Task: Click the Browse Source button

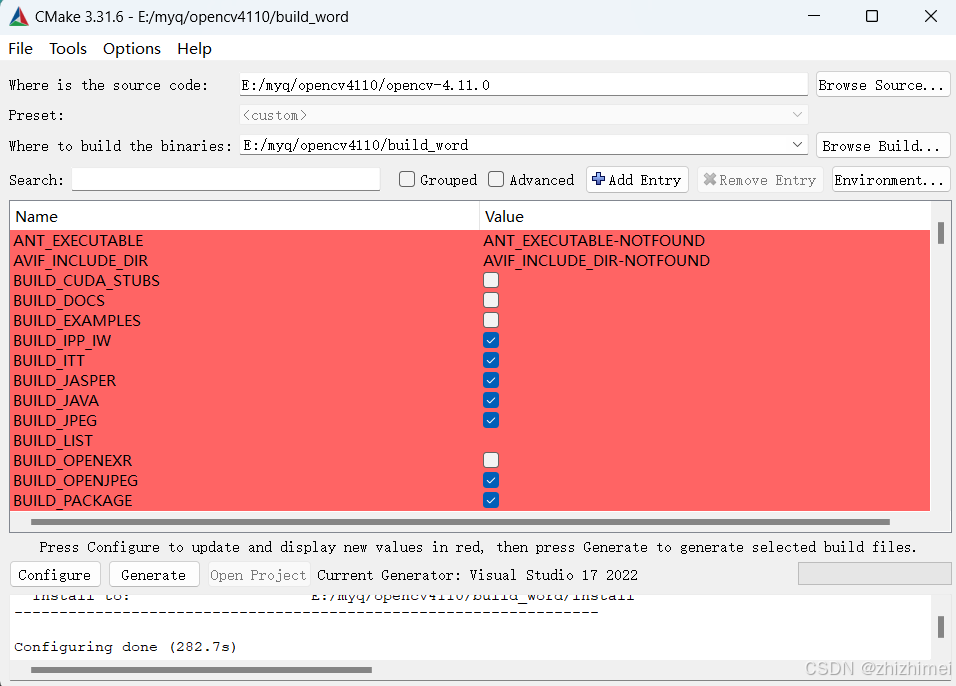Action: coord(883,85)
